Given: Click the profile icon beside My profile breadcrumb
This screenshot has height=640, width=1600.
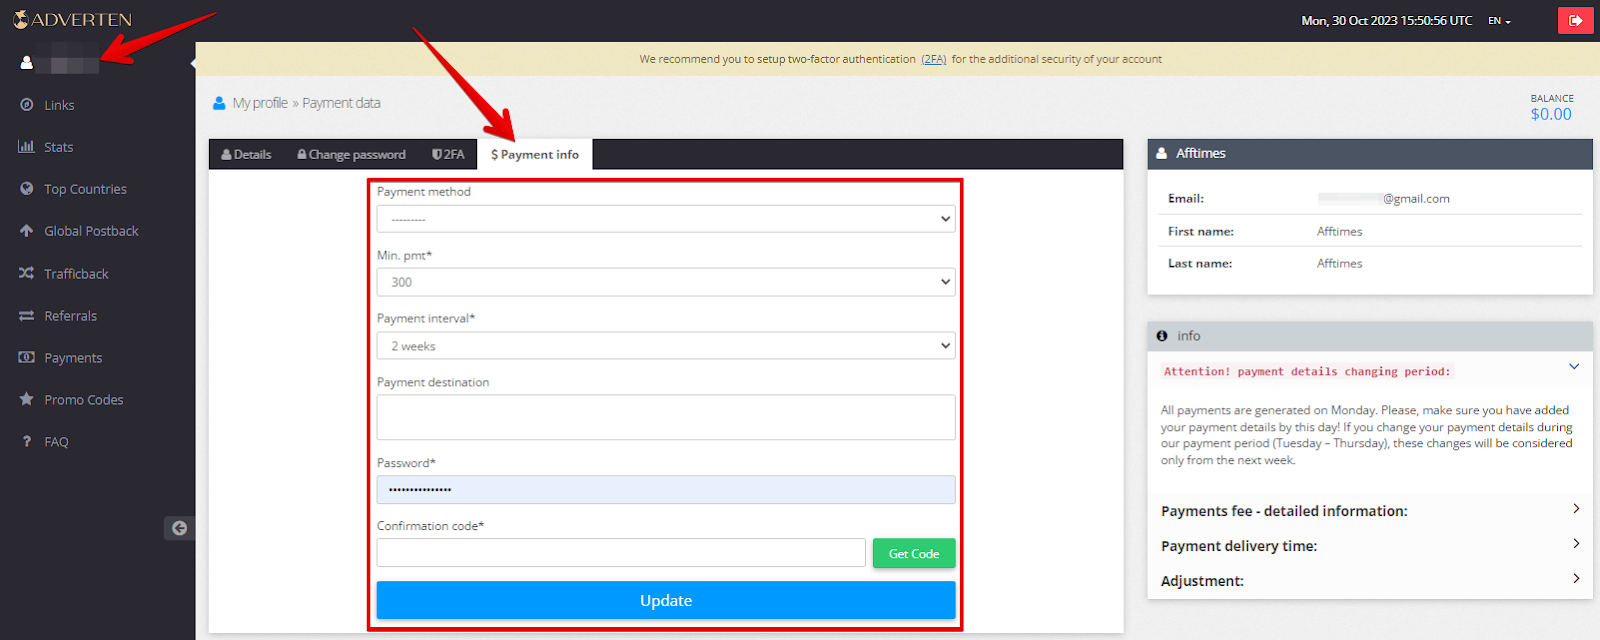Looking at the screenshot, I should 219,103.
